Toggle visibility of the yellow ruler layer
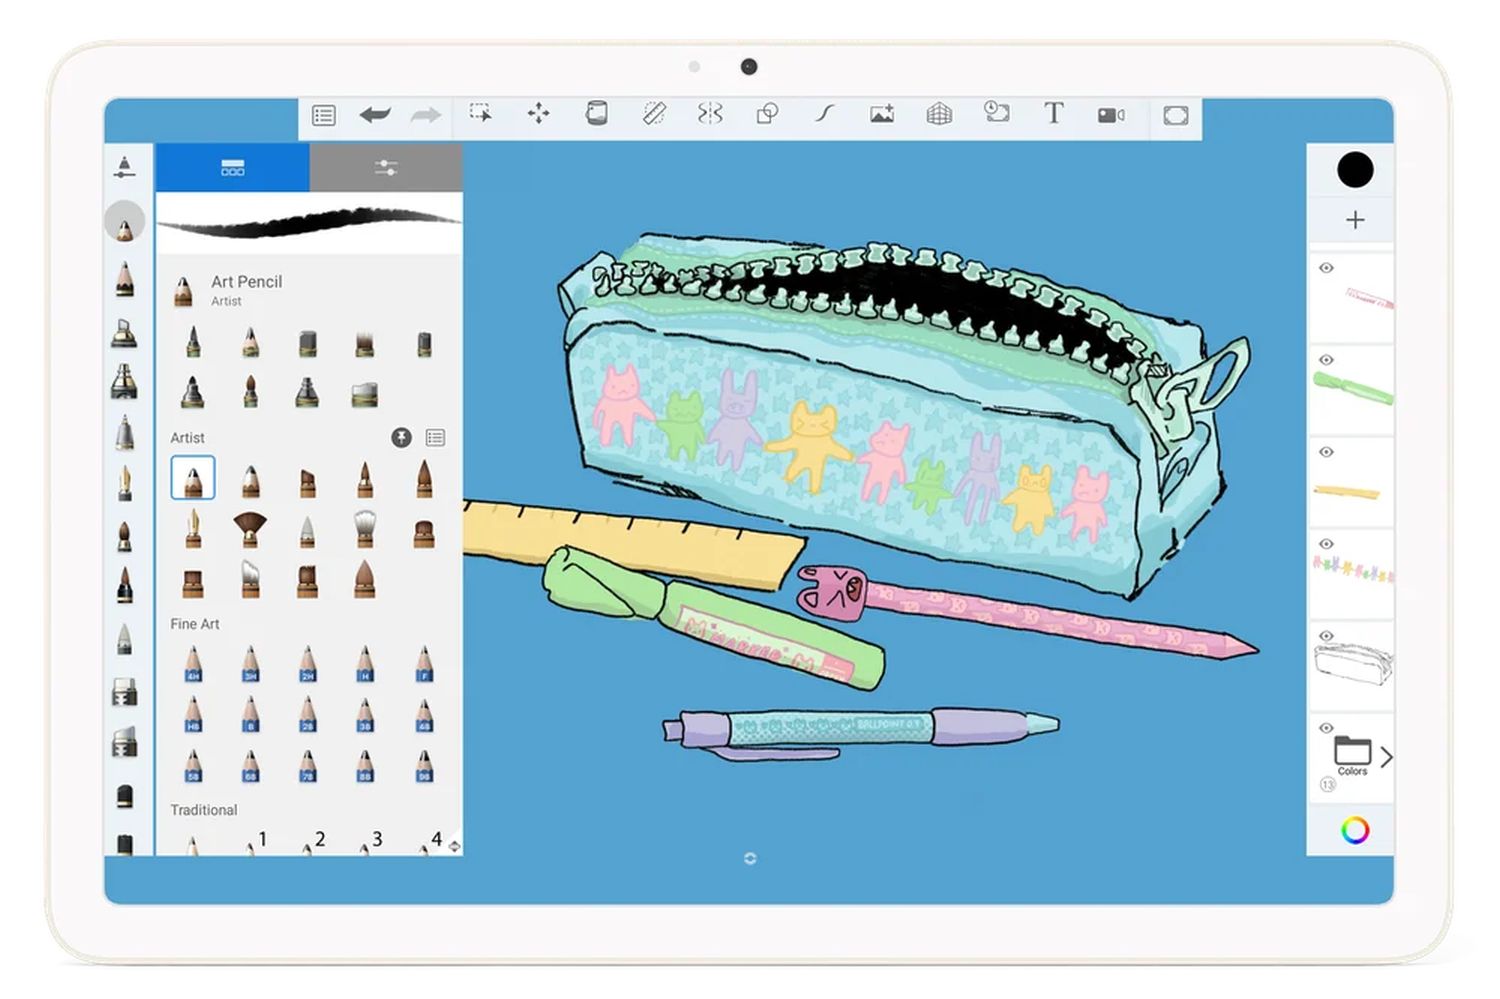The width and height of the screenshot is (1500, 999). pos(1326,452)
